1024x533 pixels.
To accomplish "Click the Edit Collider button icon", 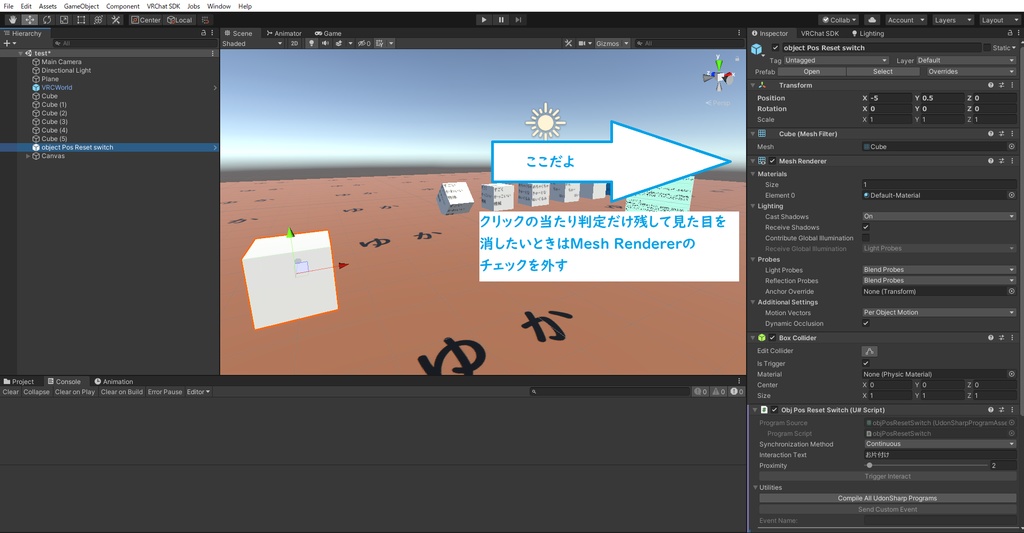I will tap(869, 351).
